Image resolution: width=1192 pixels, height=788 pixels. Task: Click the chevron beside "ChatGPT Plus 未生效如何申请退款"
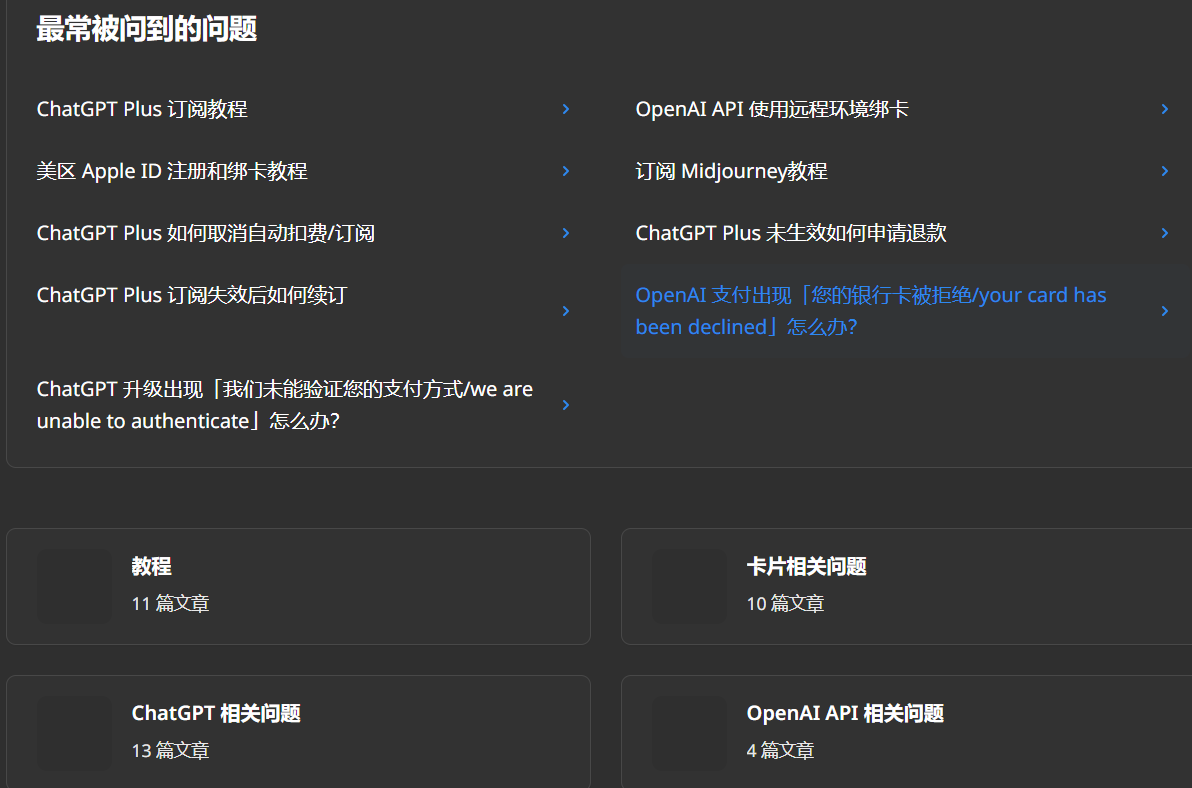[x=1165, y=233]
